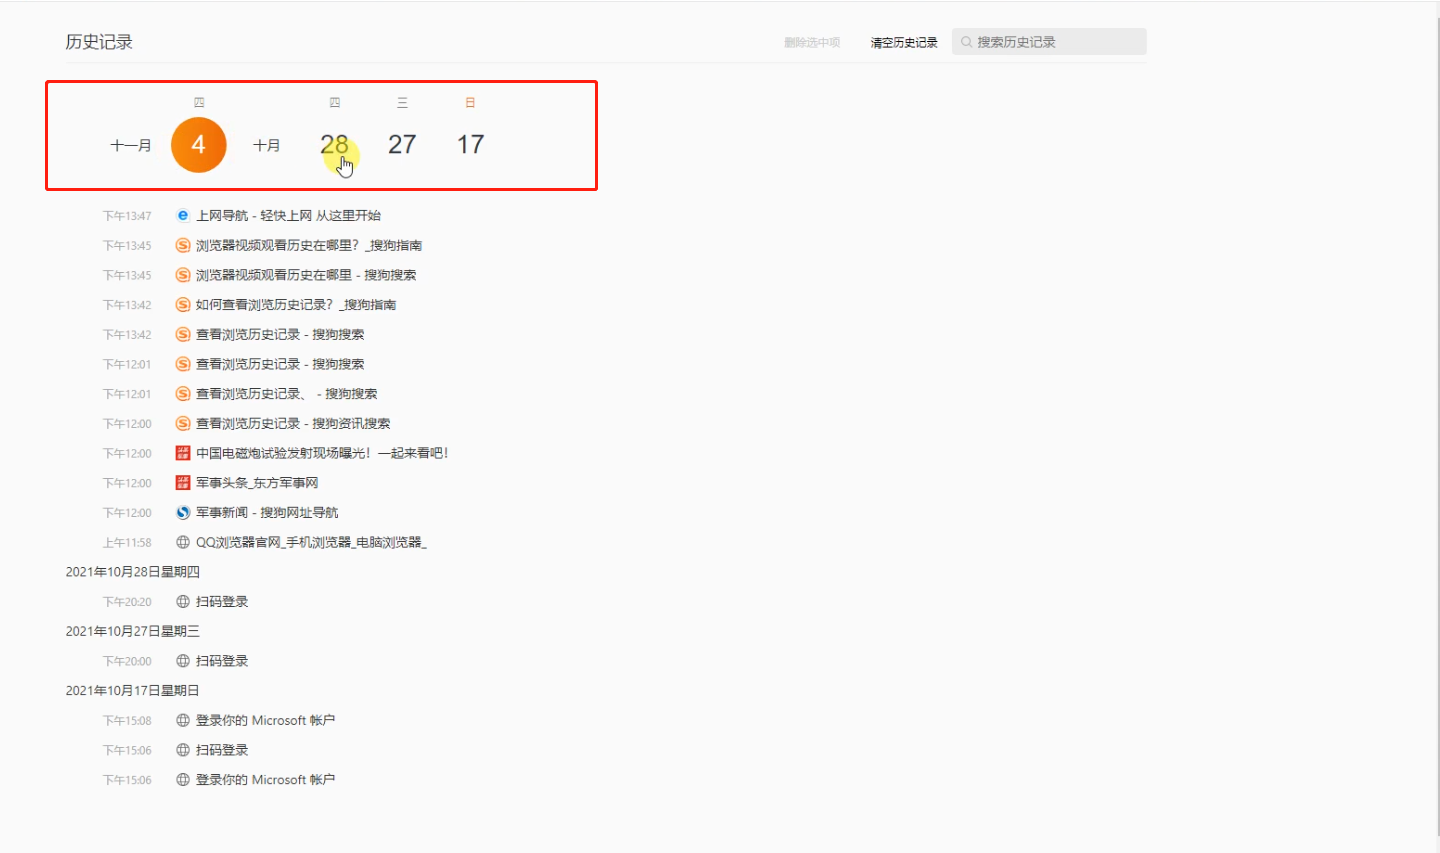The height and width of the screenshot is (853, 1440).
Task: Click globe icon of 15:06 扫码登录 entry
Action: pos(183,750)
